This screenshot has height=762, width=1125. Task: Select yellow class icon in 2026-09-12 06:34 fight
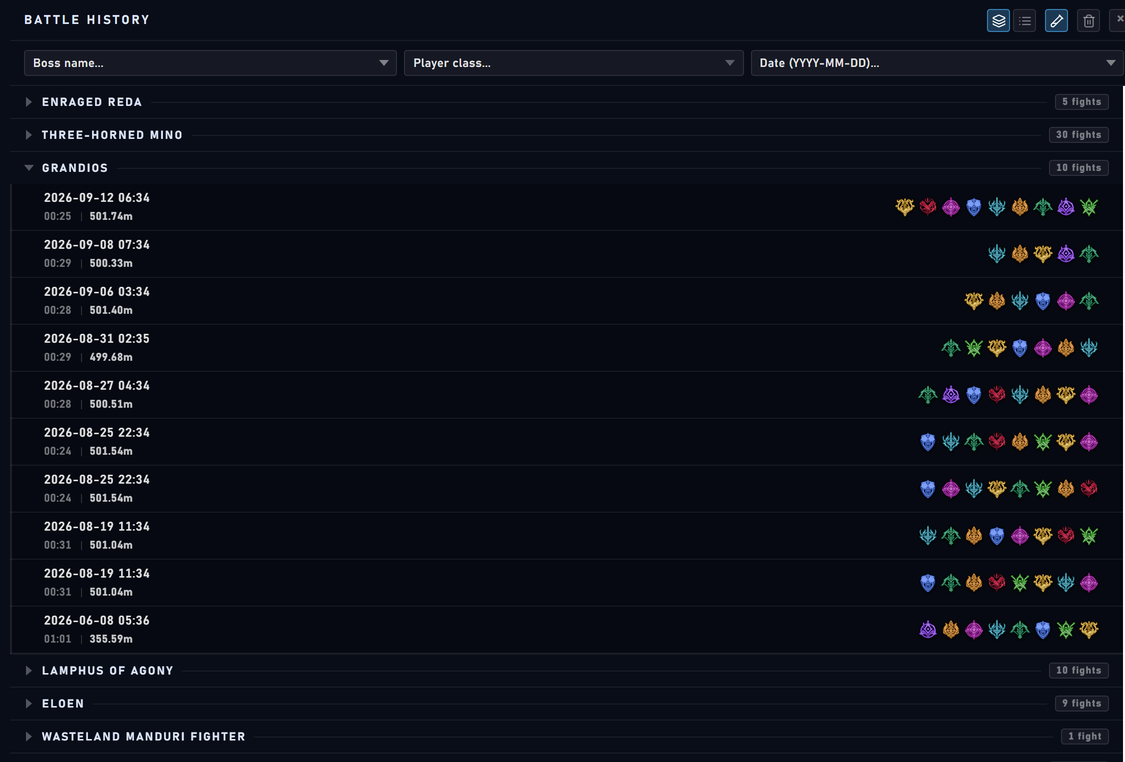905,207
